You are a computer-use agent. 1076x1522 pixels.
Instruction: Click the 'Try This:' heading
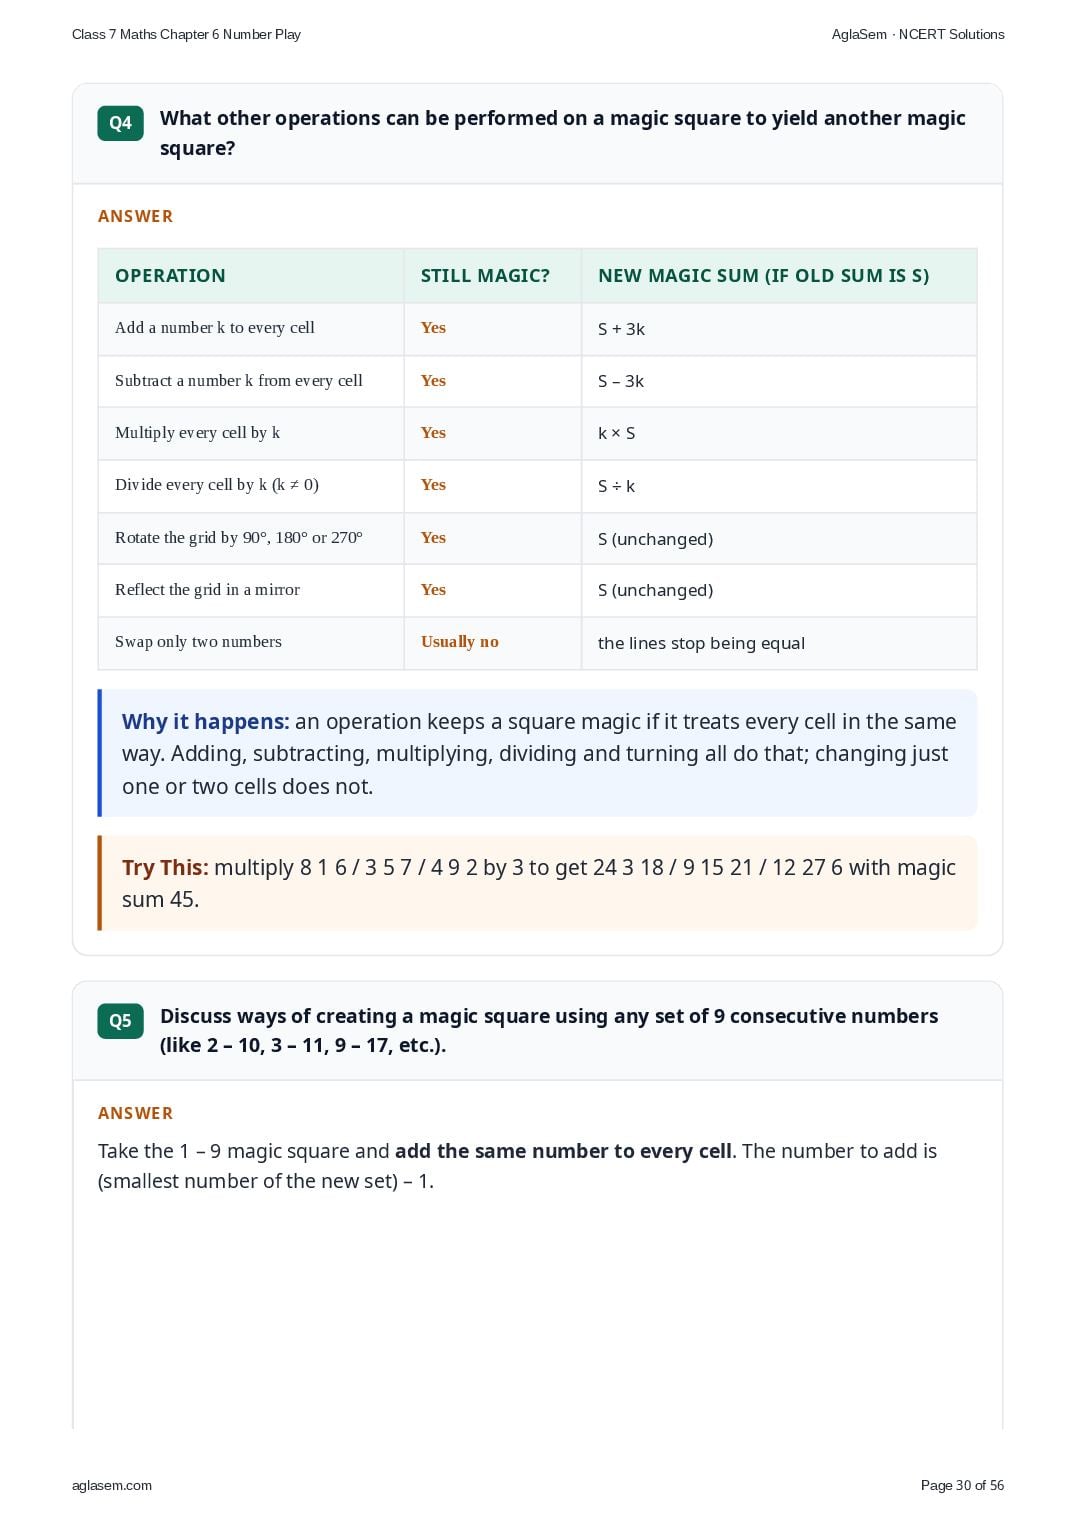(x=165, y=868)
